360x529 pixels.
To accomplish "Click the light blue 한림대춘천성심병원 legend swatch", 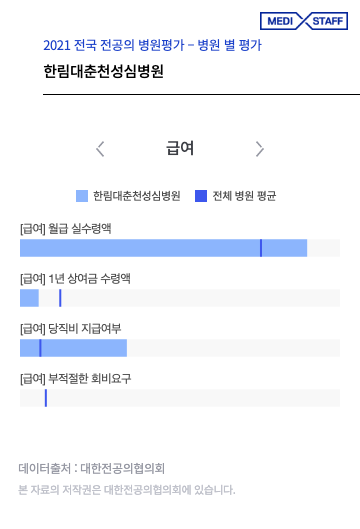I will [x=82, y=196].
